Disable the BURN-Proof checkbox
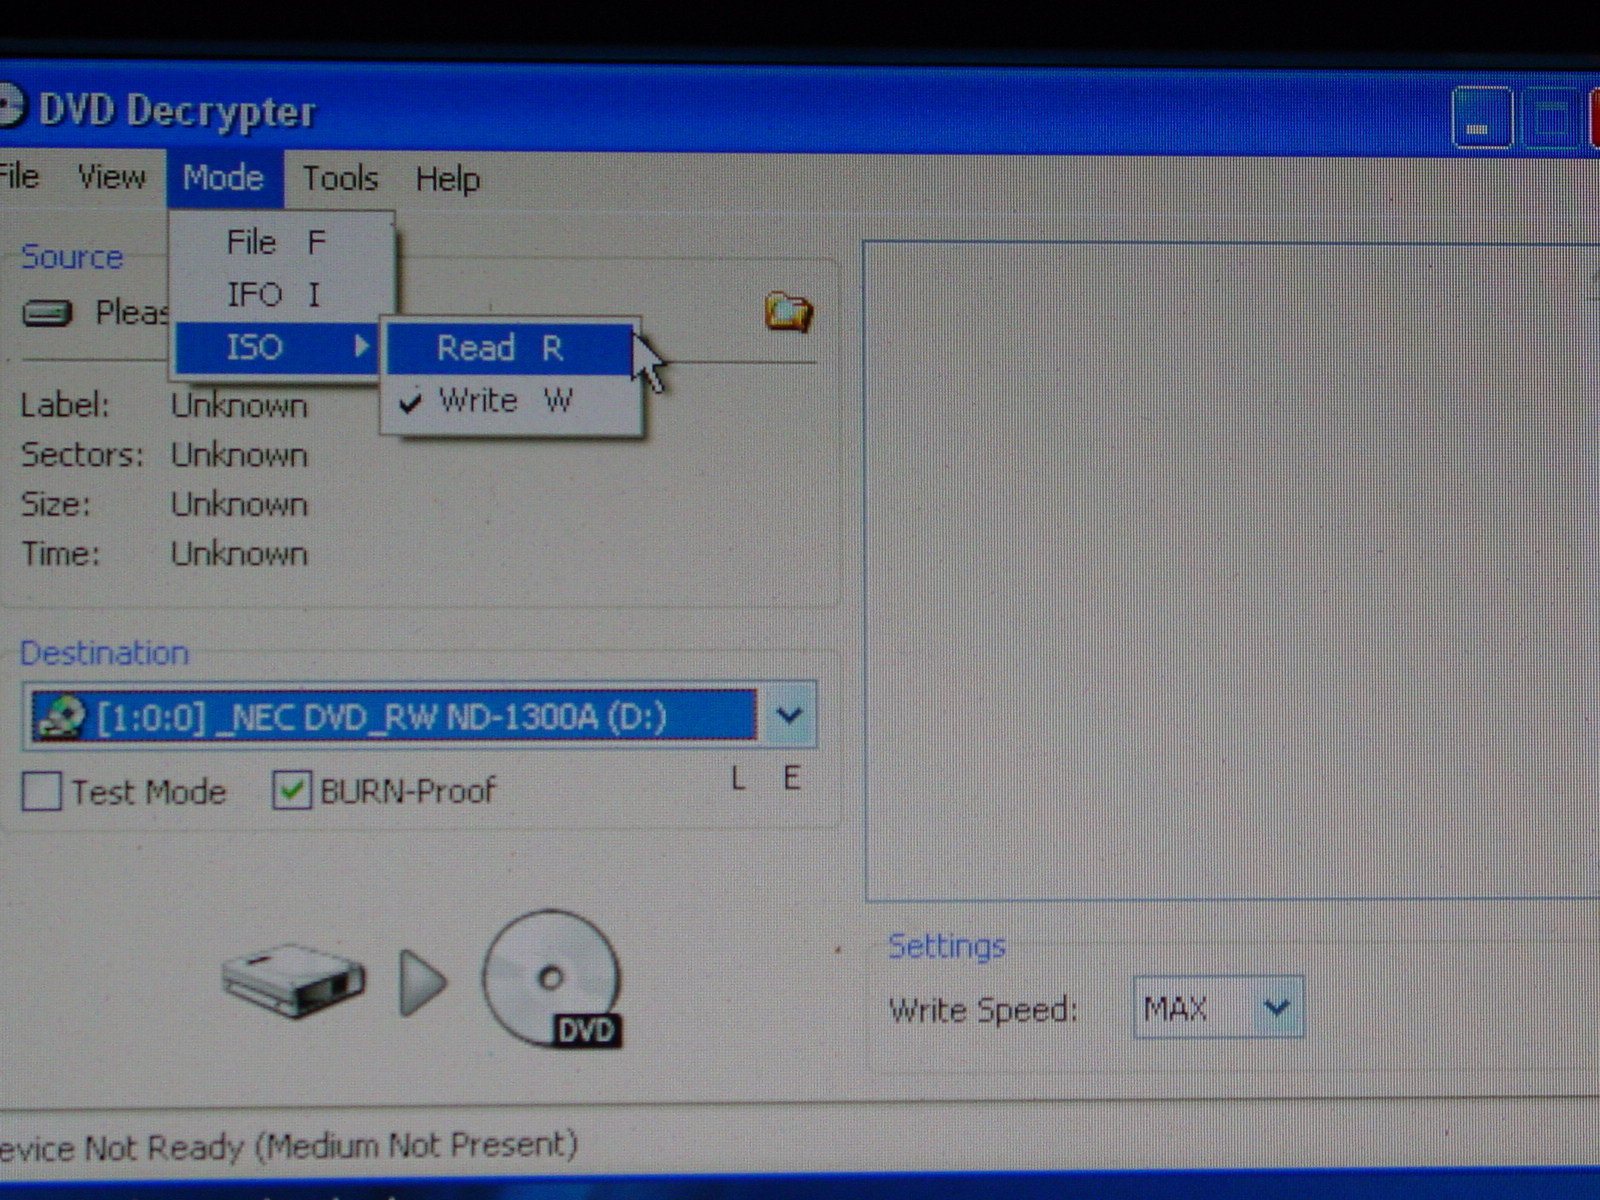 (x=291, y=790)
